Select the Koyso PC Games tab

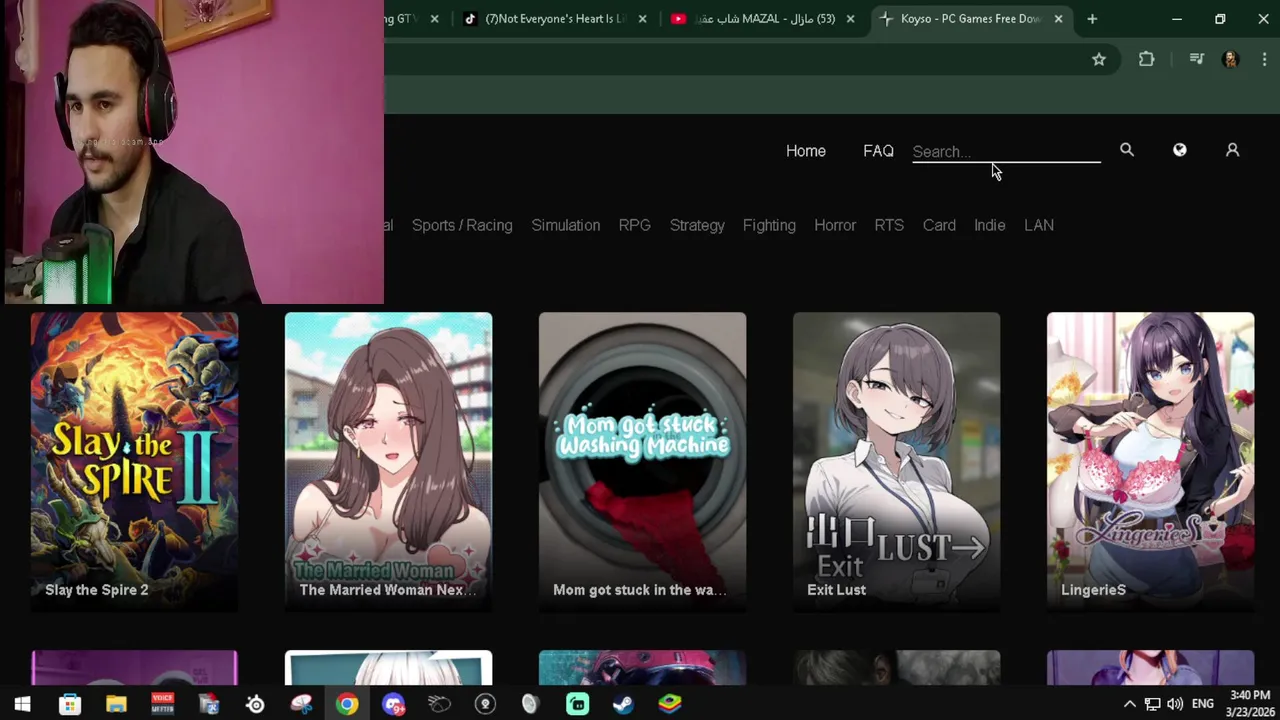[x=970, y=19]
